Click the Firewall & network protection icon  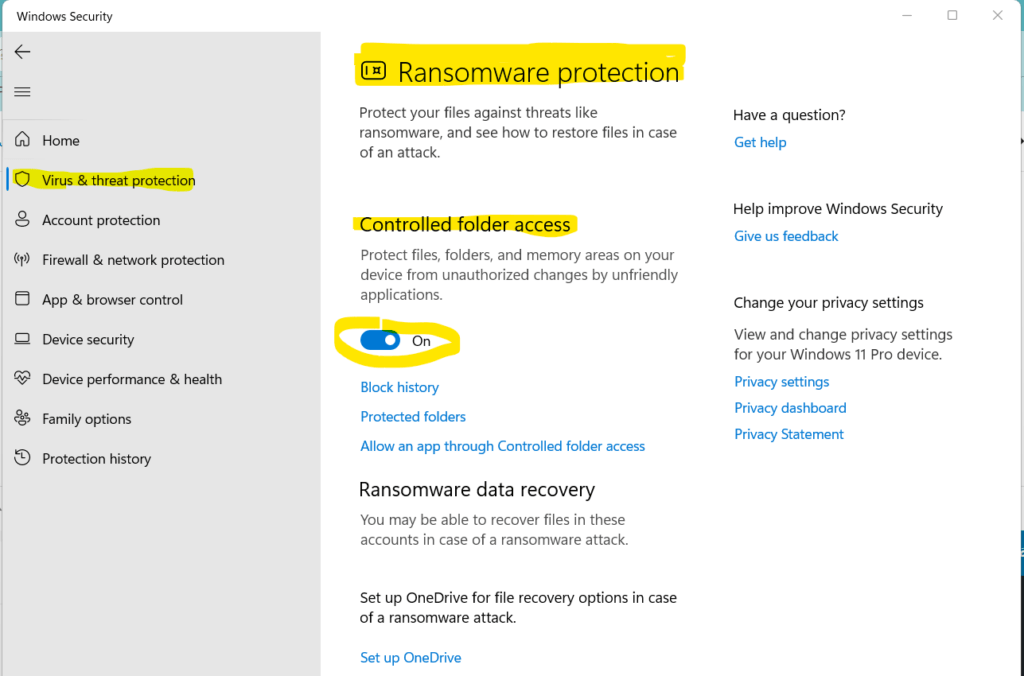click(x=22, y=260)
